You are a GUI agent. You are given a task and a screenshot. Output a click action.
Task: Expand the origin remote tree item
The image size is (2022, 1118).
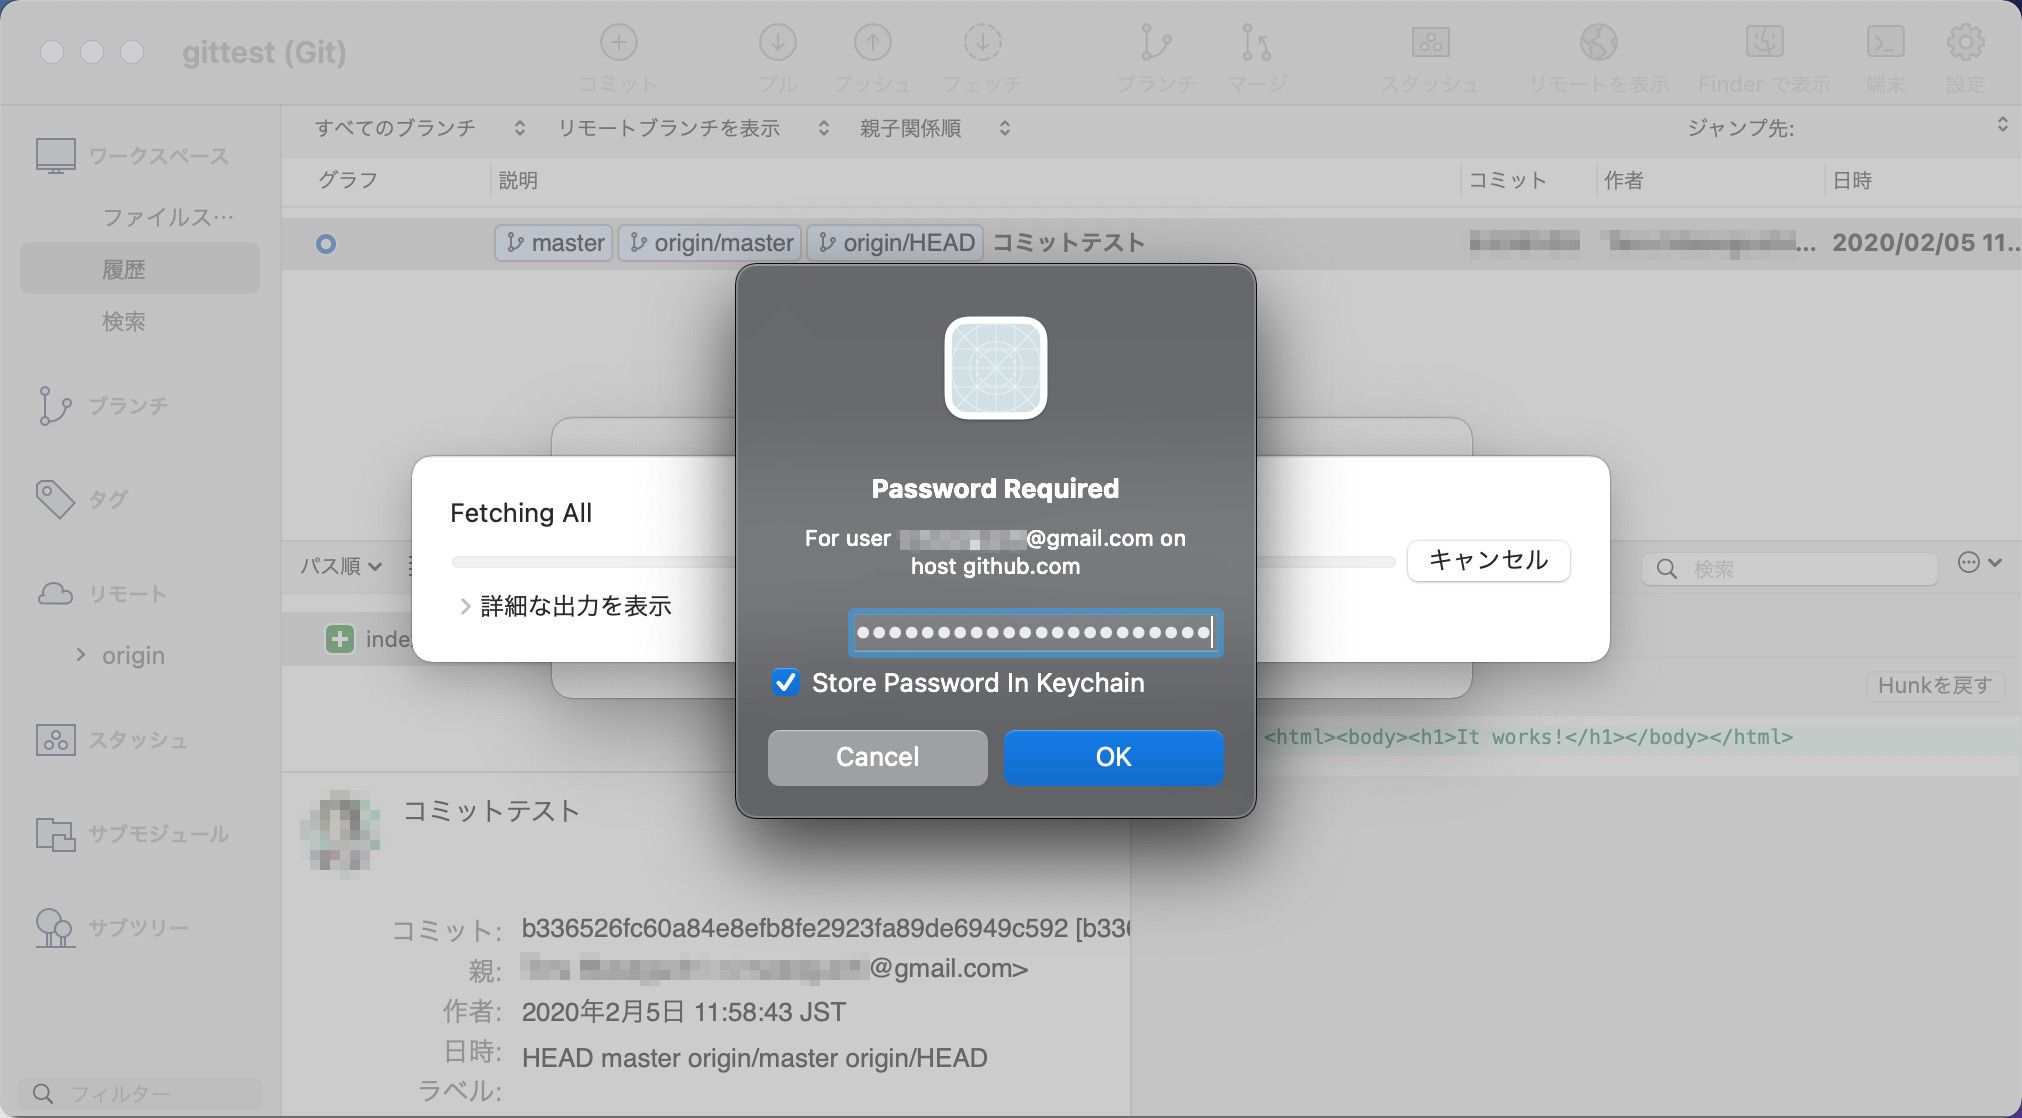tap(81, 655)
